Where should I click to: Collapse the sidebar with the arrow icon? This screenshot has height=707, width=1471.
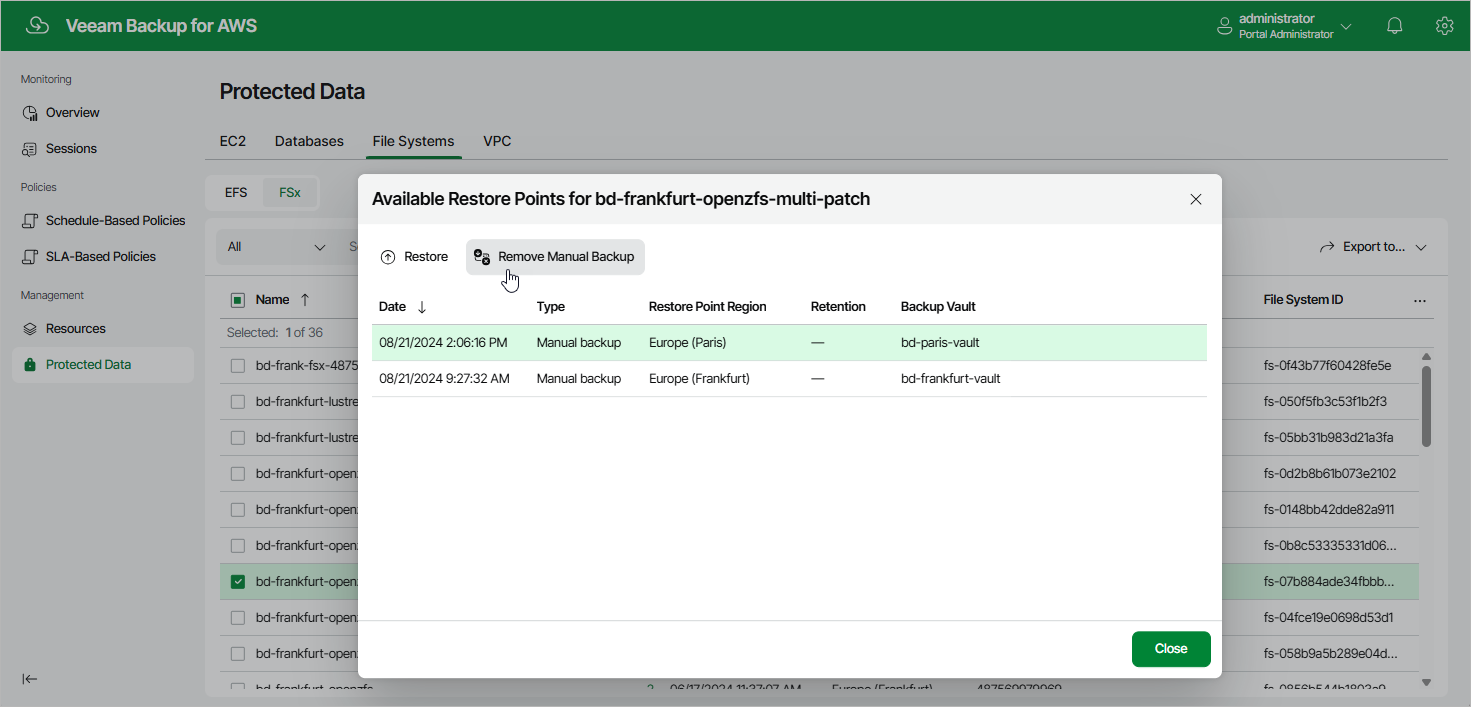click(x=30, y=679)
